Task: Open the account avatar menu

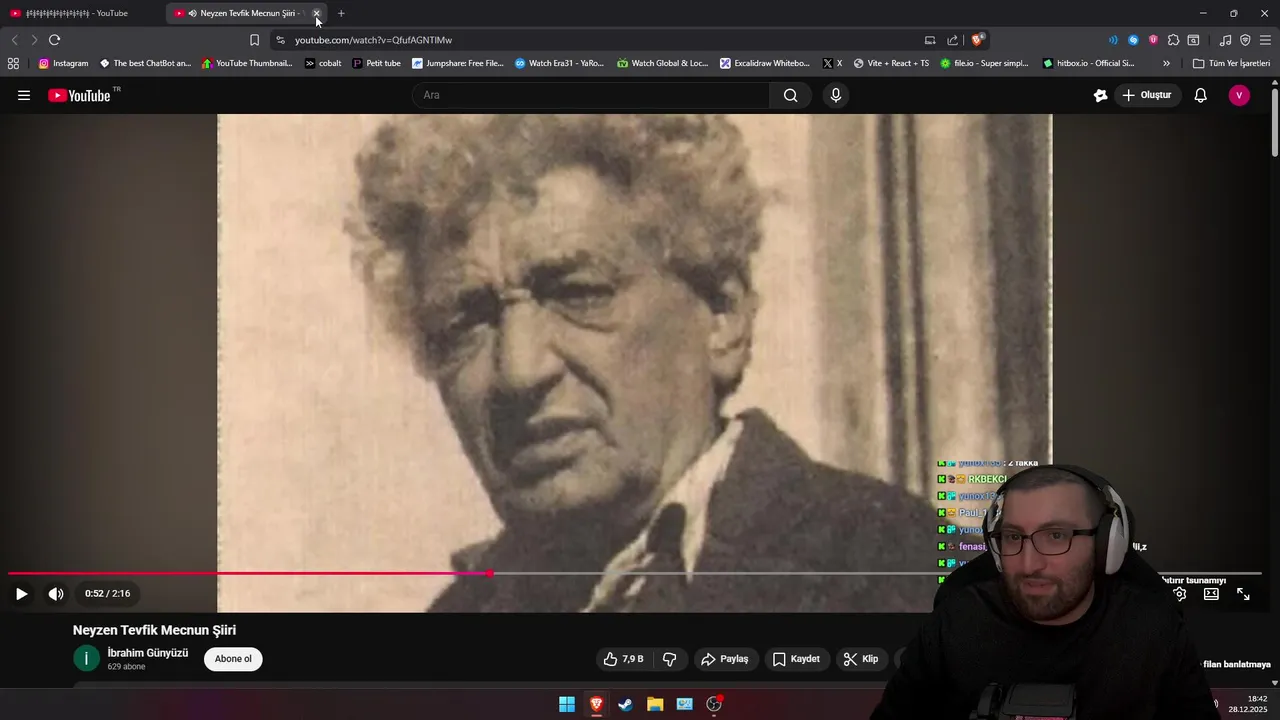Action: point(1239,95)
